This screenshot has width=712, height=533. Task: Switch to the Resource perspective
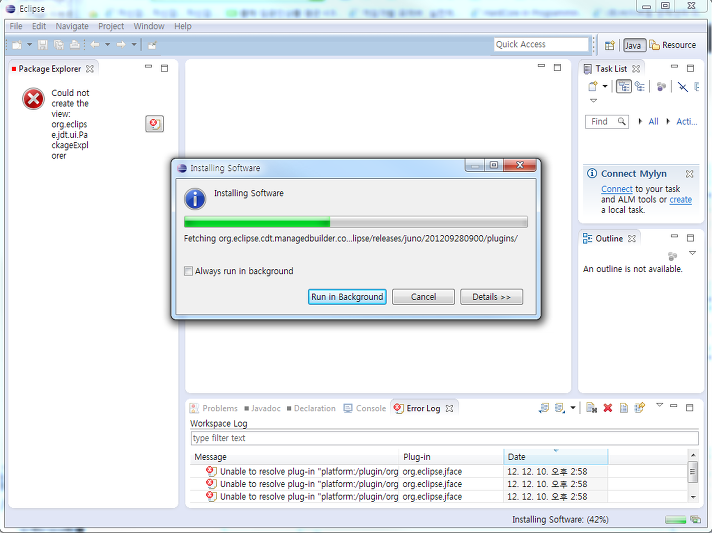point(673,45)
